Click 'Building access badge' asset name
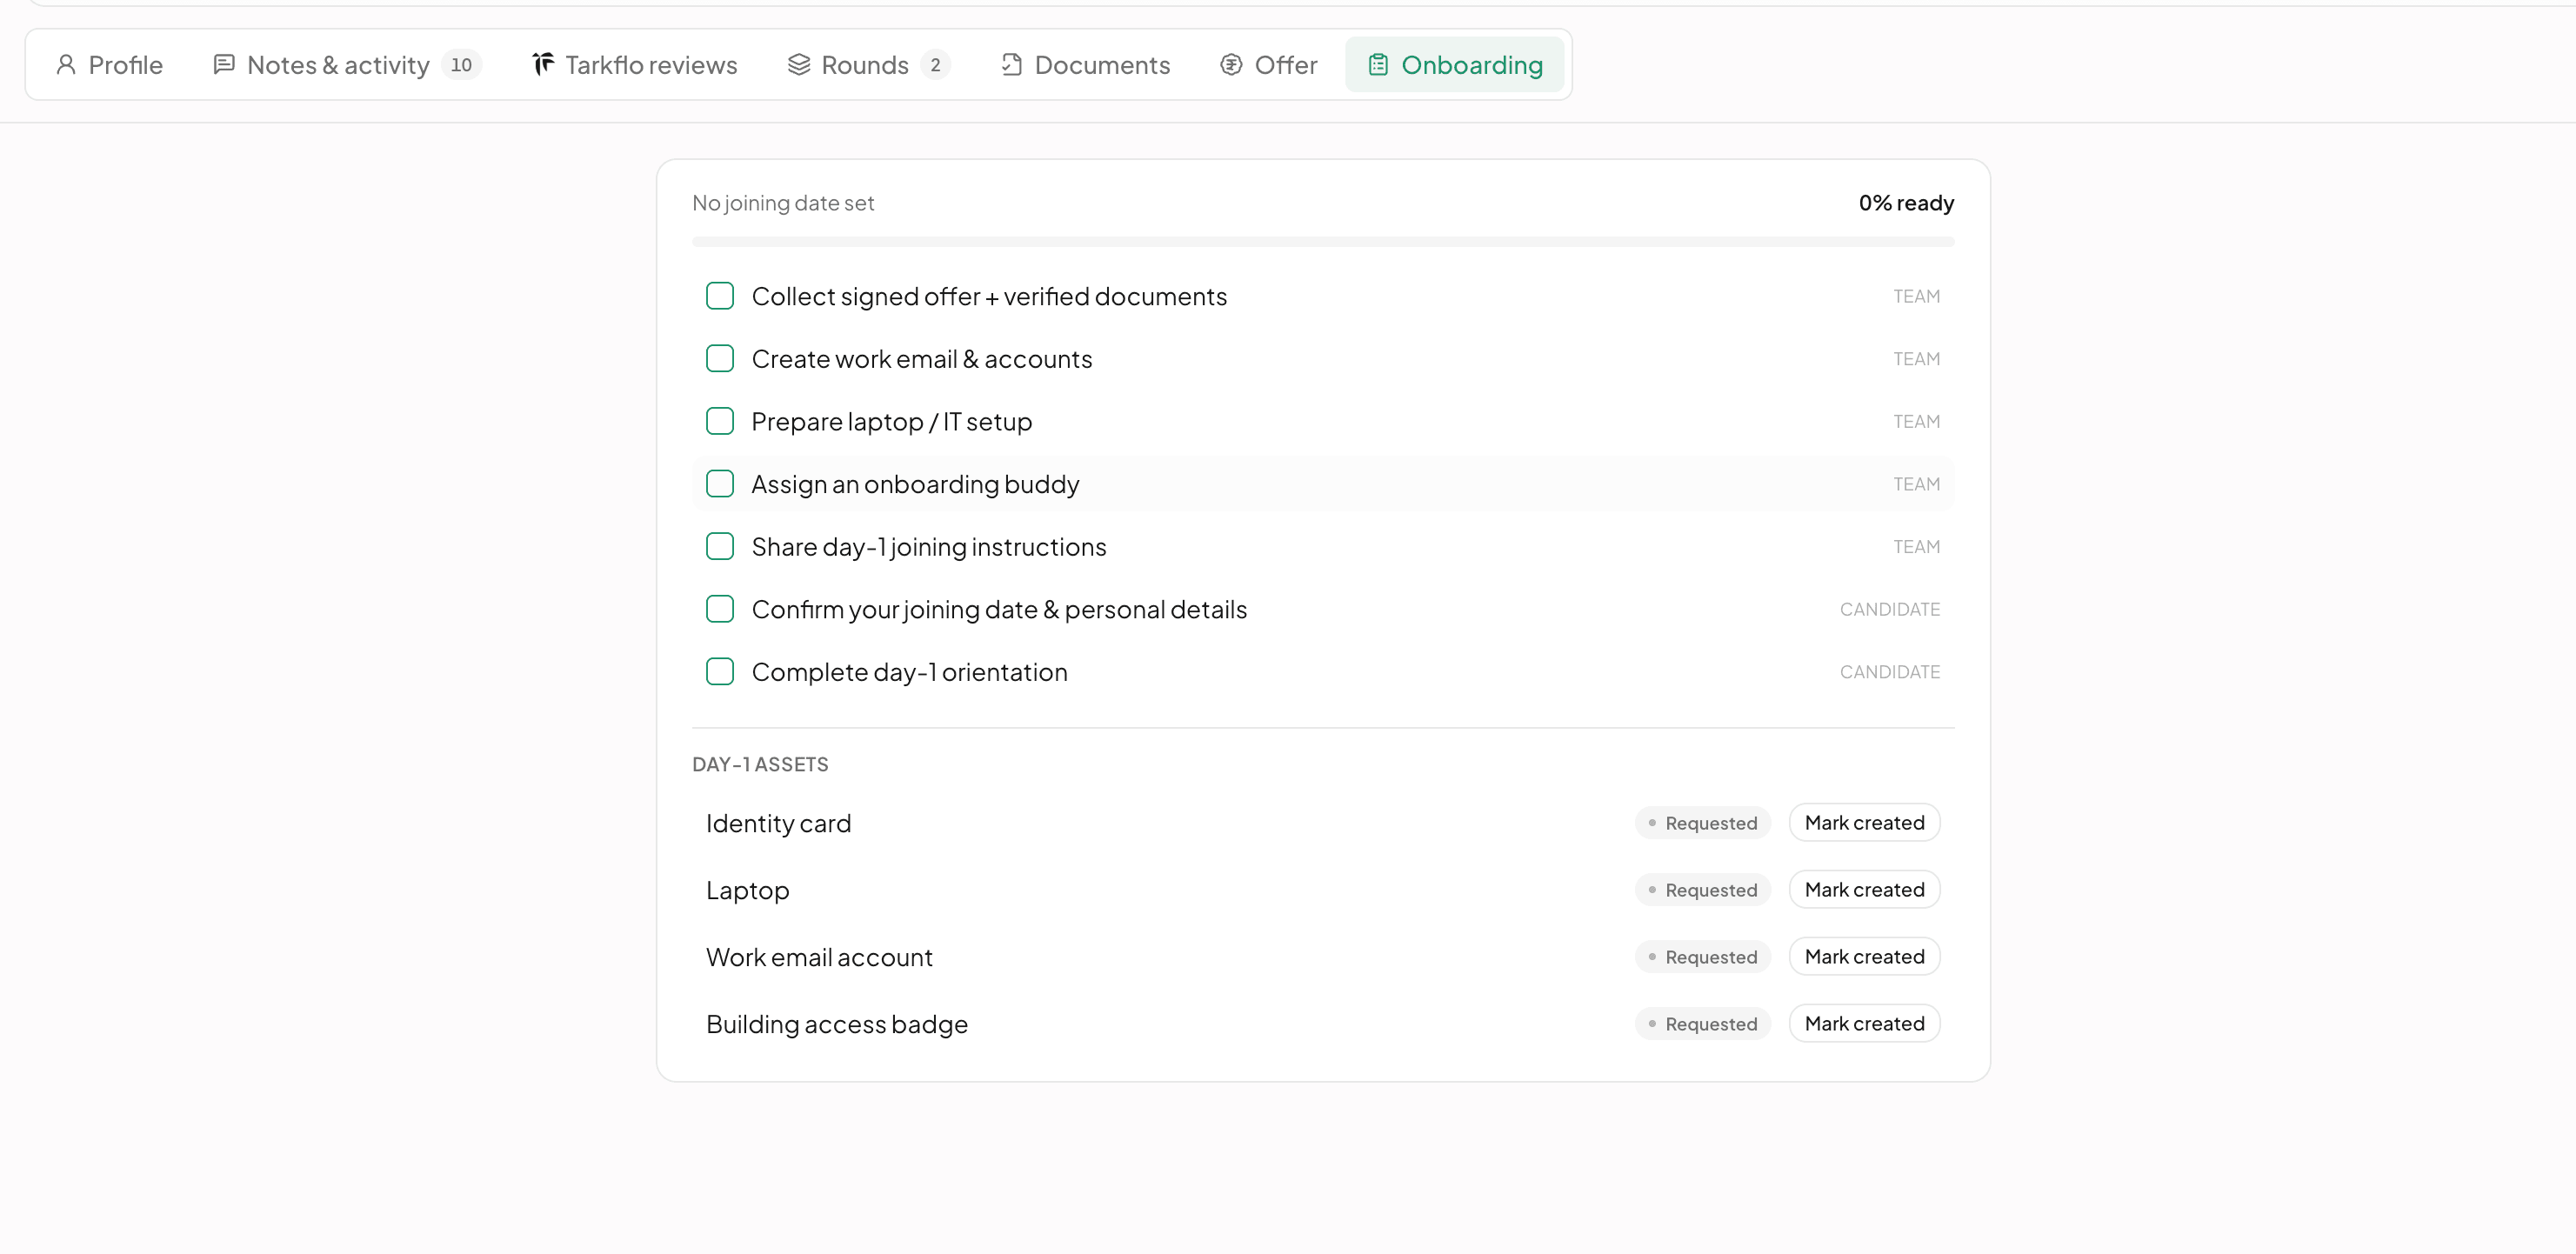 [x=837, y=1024]
